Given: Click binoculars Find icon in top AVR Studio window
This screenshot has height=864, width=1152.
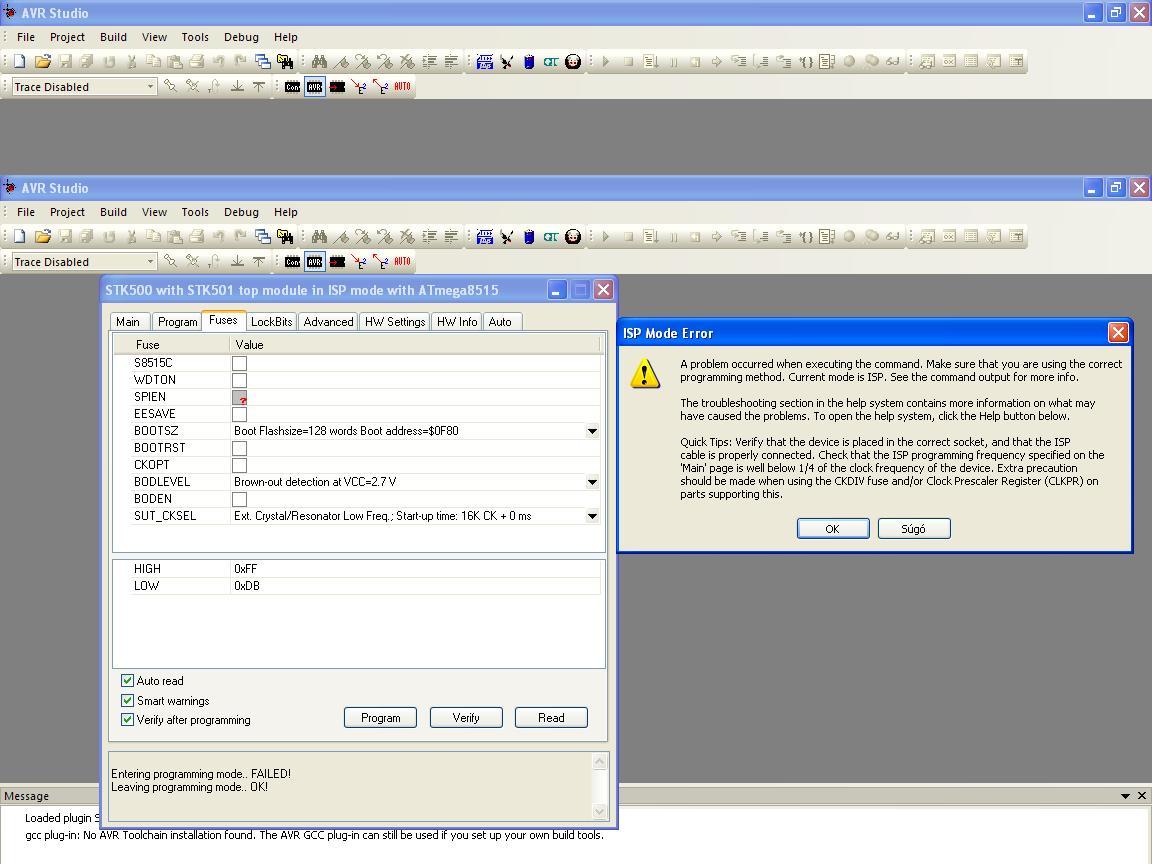Looking at the screenshot, I should coord(319,62).
